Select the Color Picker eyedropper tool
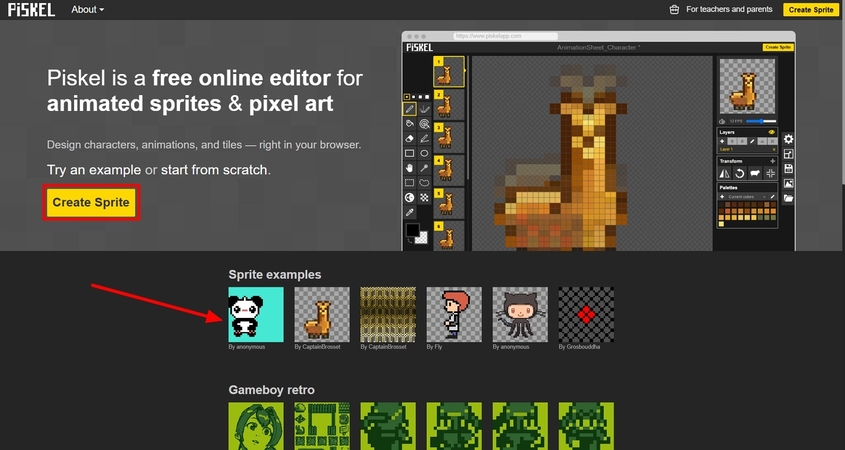Image resolution: width=845 pixels, height=450 pixels. (x=410, y=212)
